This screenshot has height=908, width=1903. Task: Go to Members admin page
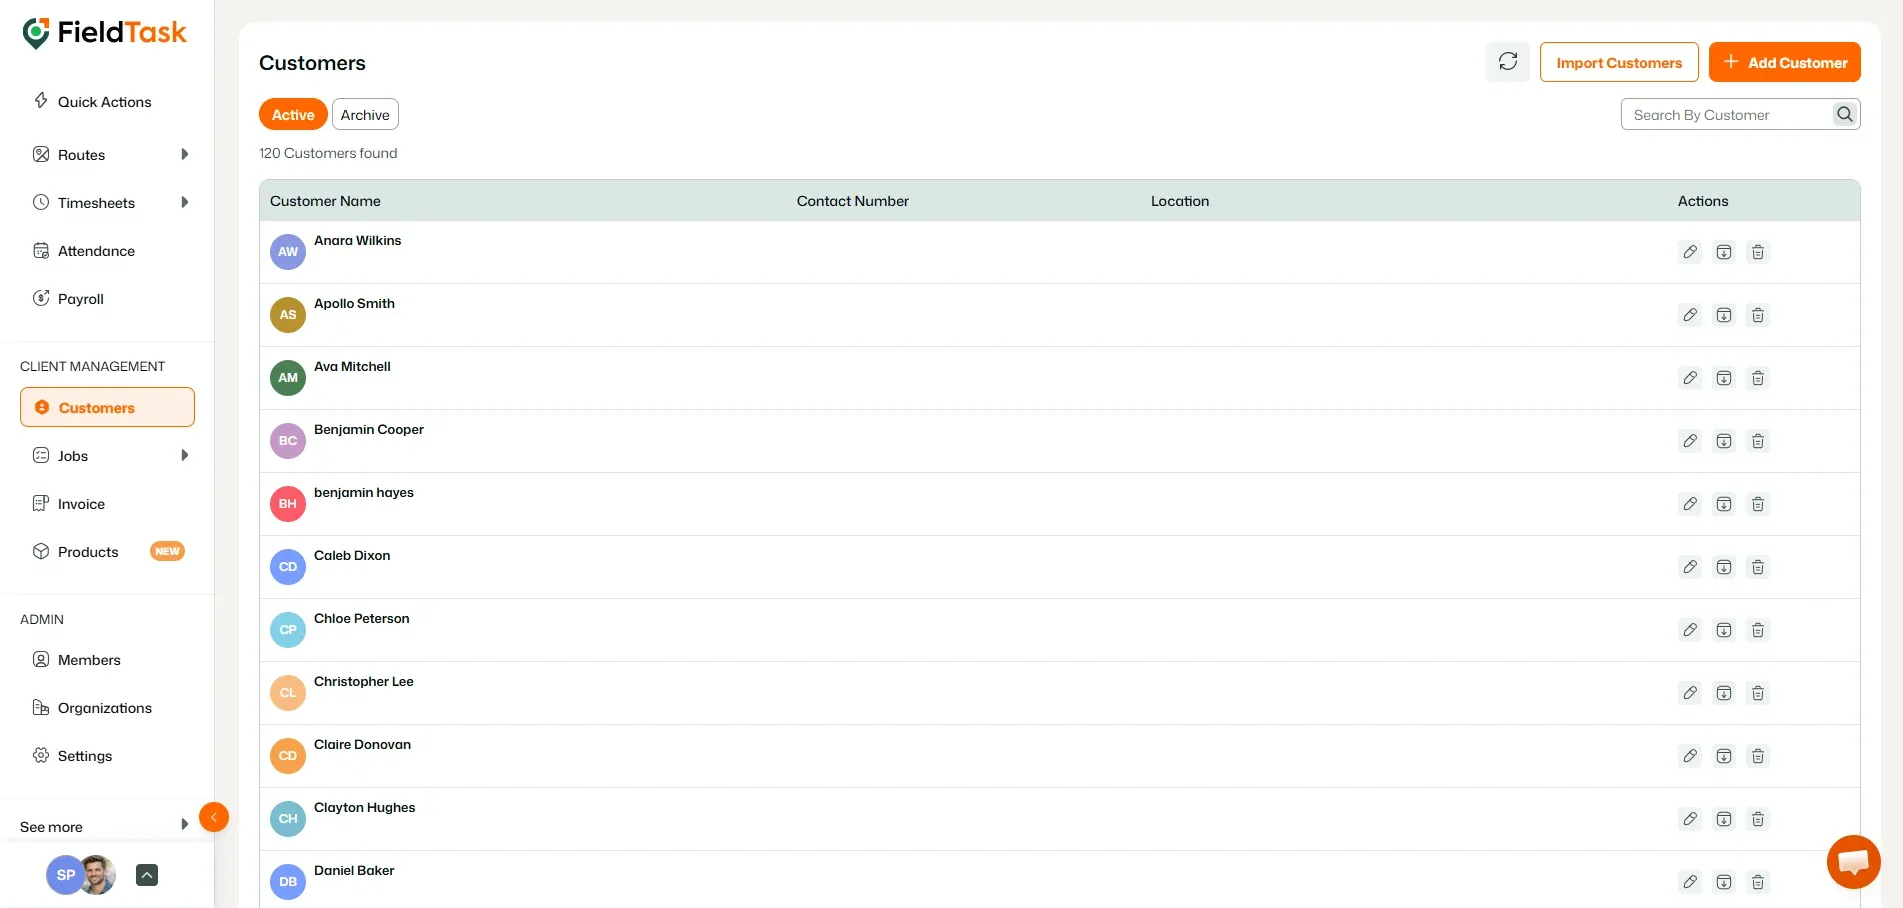(x=77, y=660)
